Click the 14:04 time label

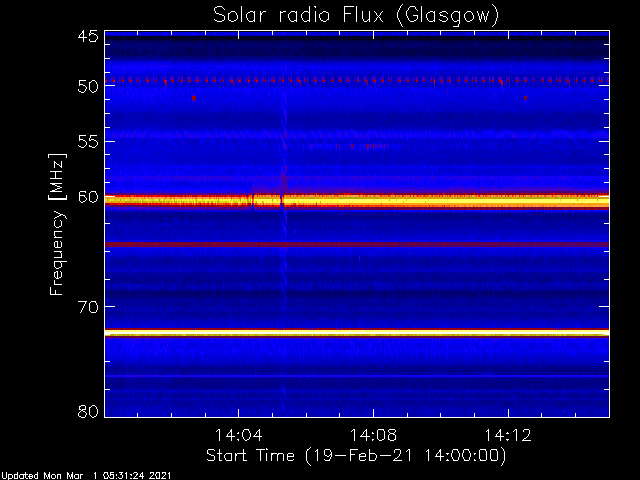tap(238, 435)
